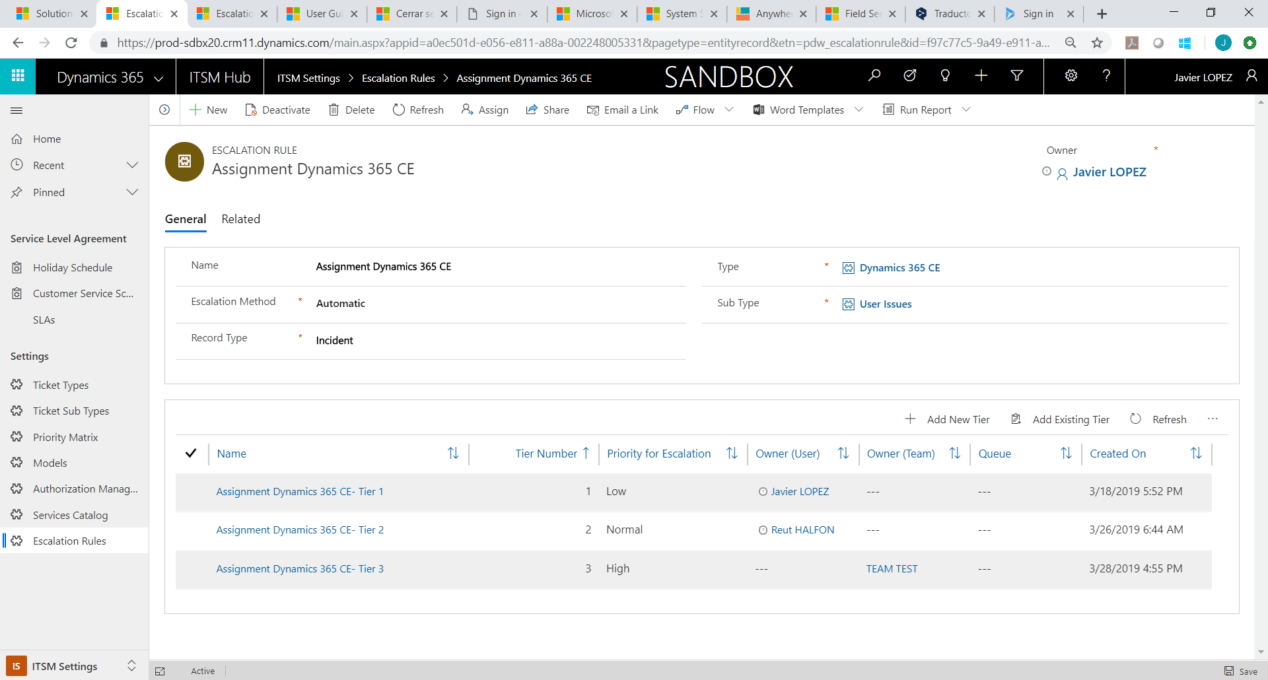Click Deactivate in the command bar
This screenshot has width=1268, height=680.
(x=278, y=110)
